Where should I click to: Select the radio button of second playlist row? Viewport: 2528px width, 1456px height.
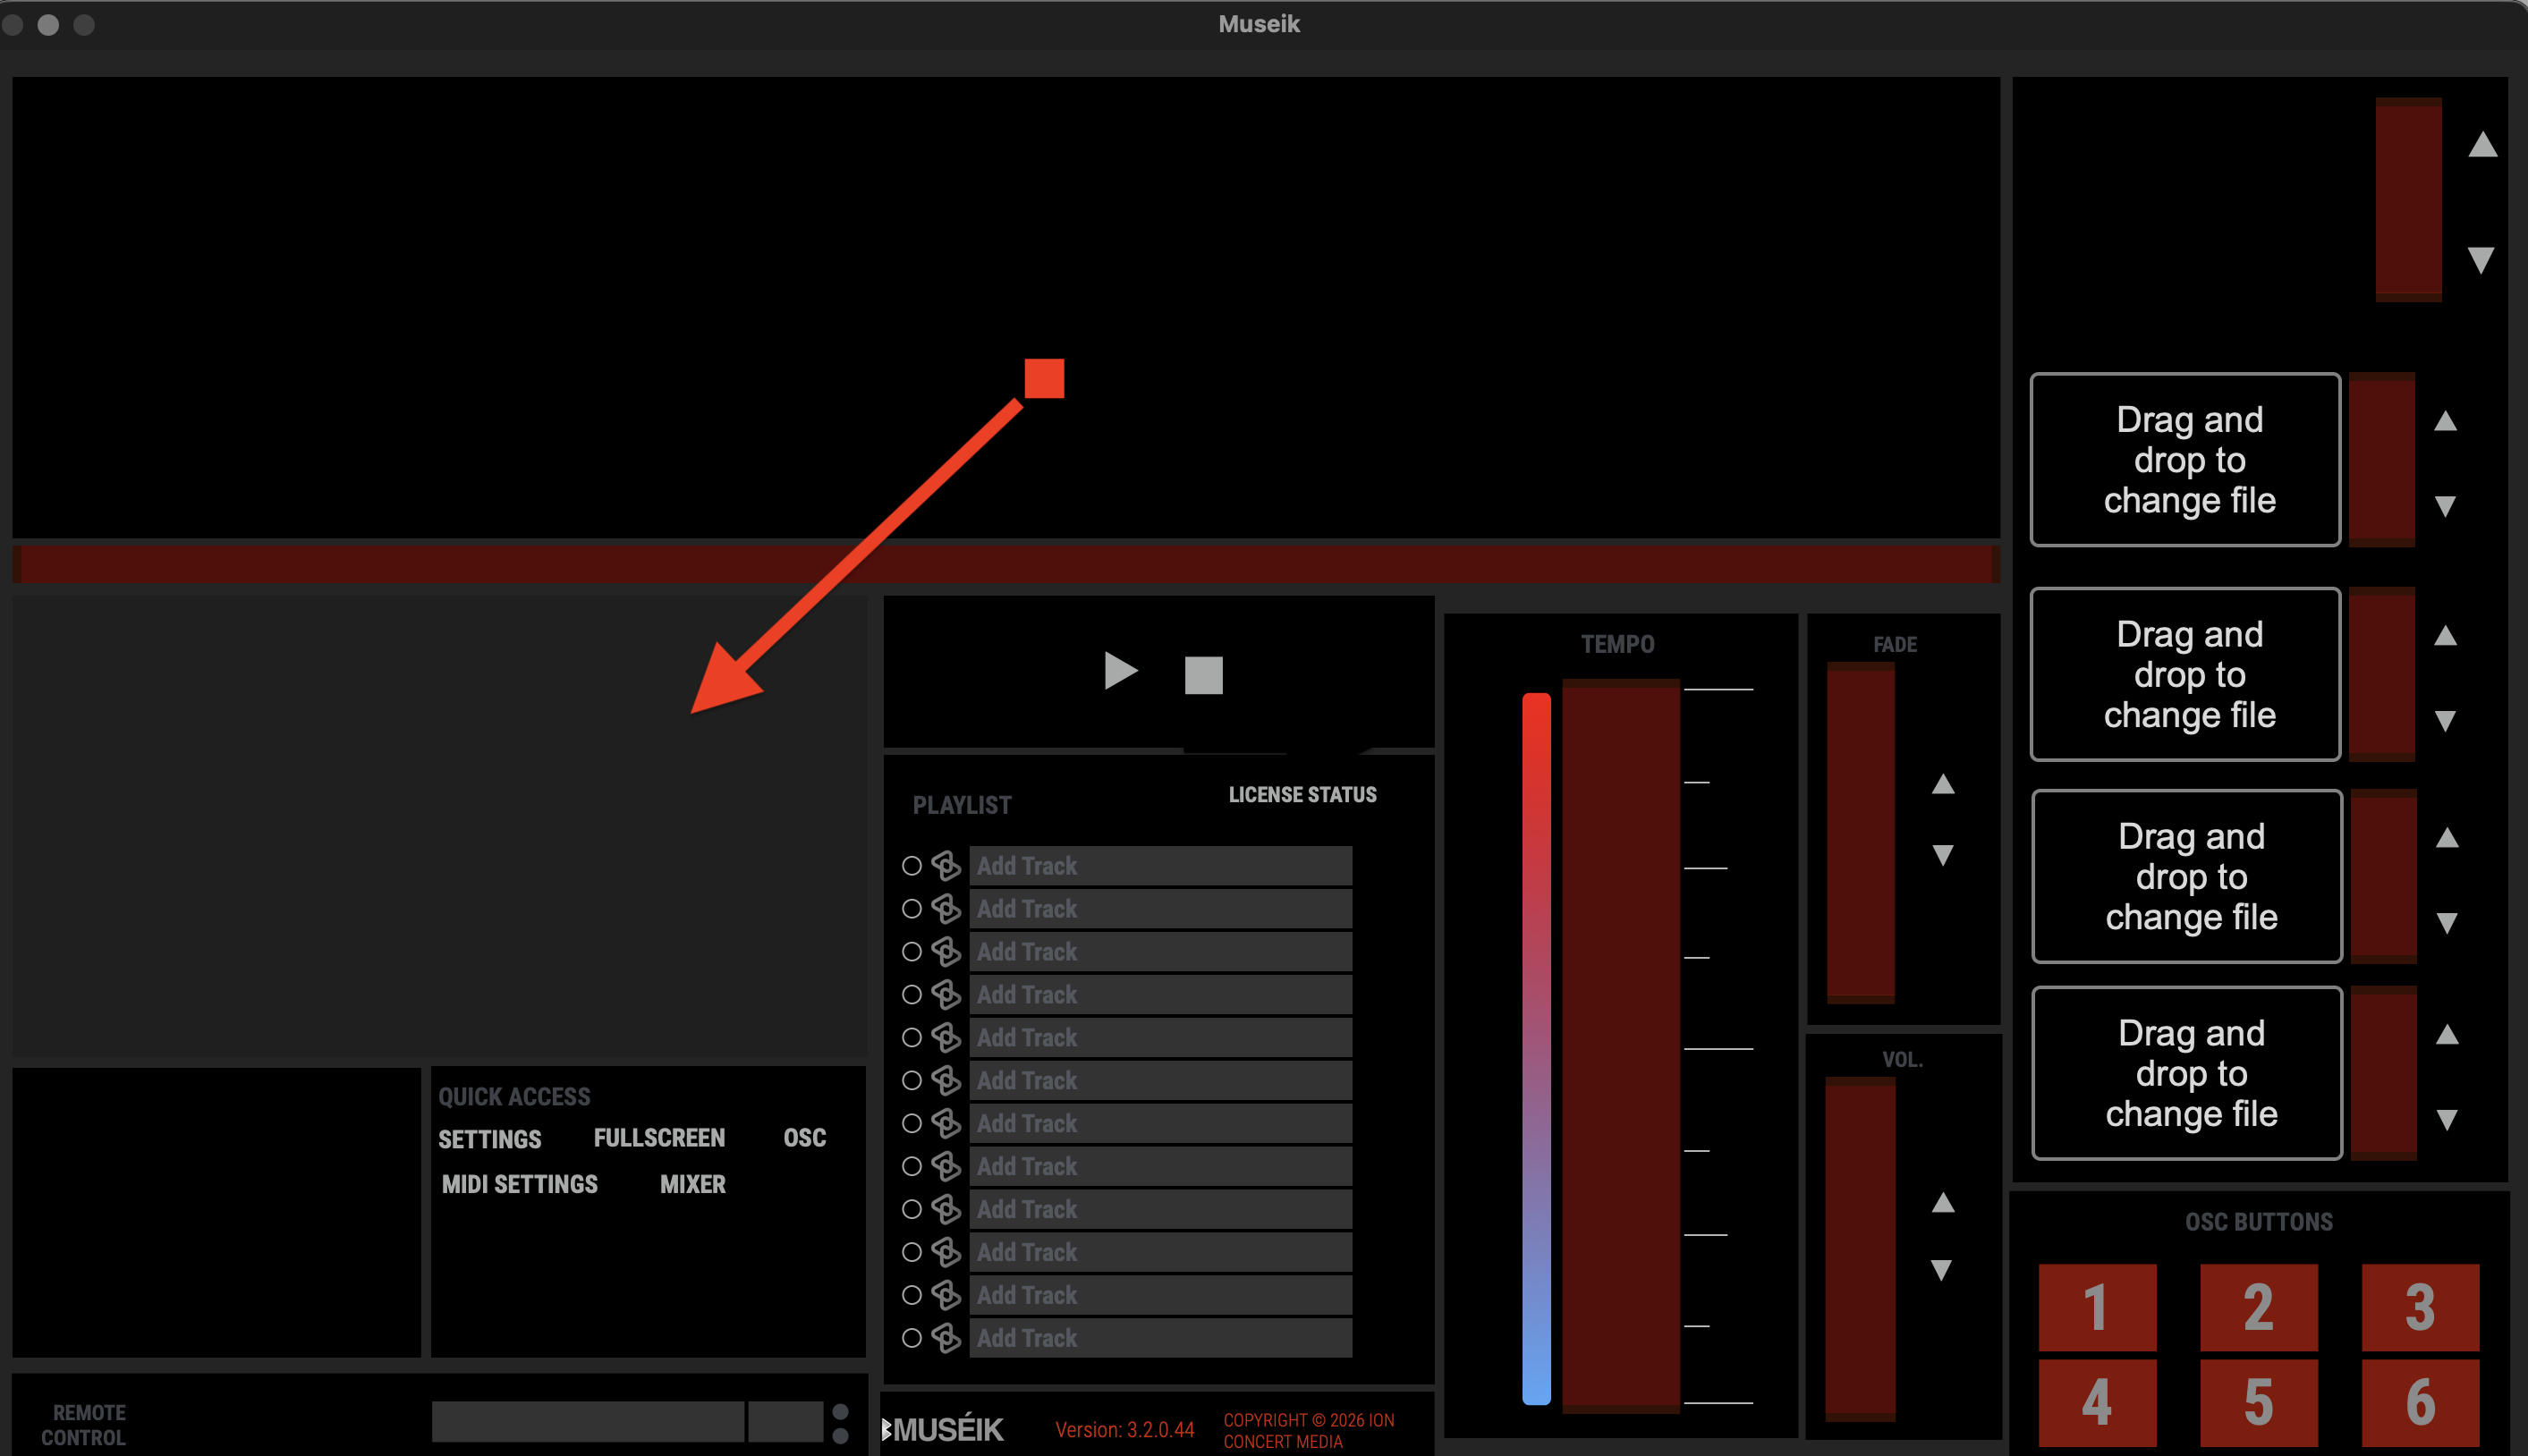click(911, 909)
